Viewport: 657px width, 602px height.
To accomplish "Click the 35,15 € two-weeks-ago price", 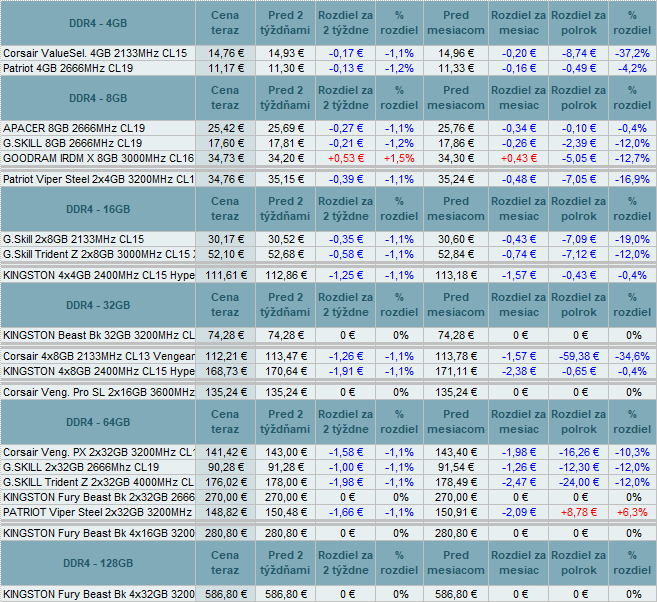I will pyautogui.click(x=285, y=180).
